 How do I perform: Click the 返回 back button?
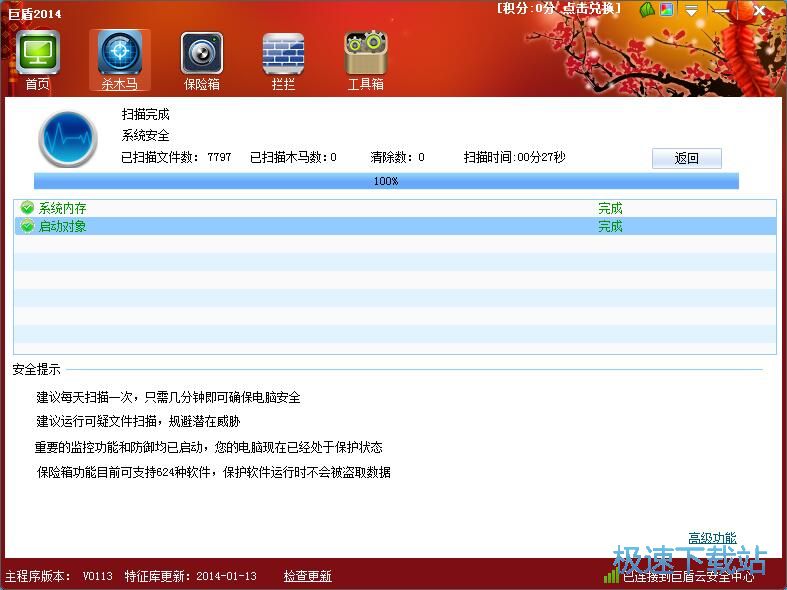[x=686, y=158]
